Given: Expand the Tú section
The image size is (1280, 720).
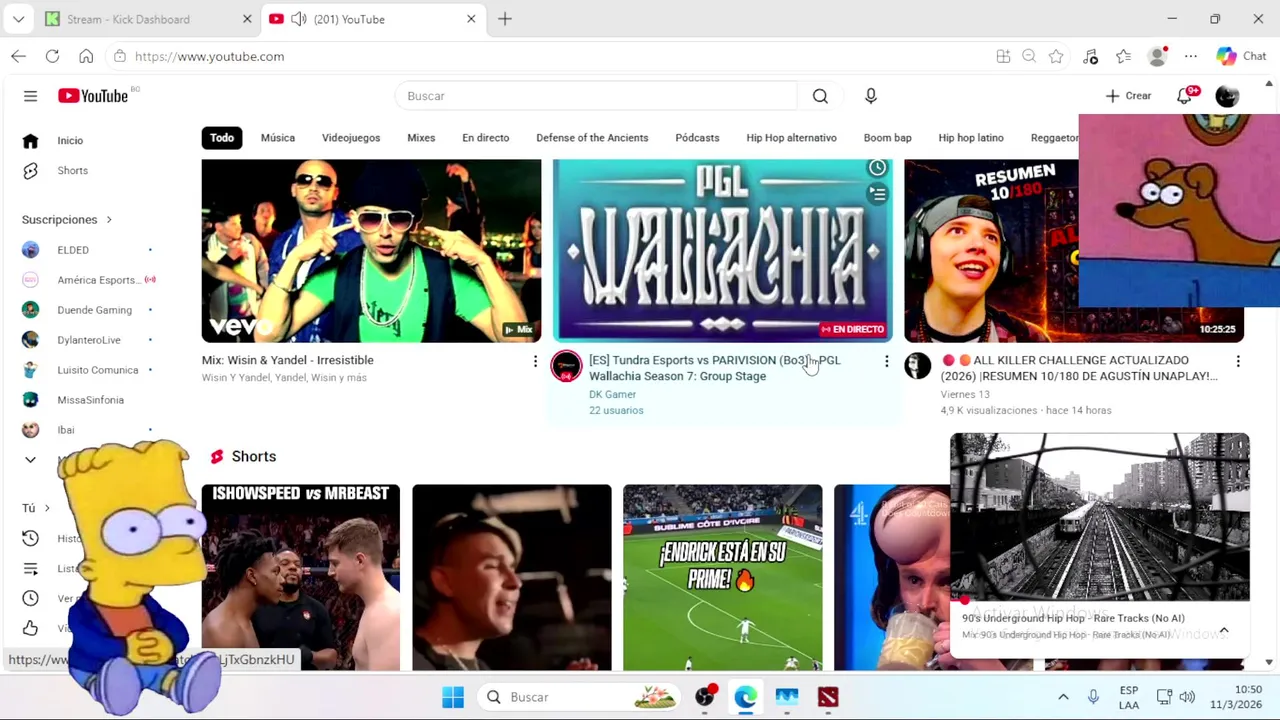Looking at the screenshot, I should click(x=36, y=508).
